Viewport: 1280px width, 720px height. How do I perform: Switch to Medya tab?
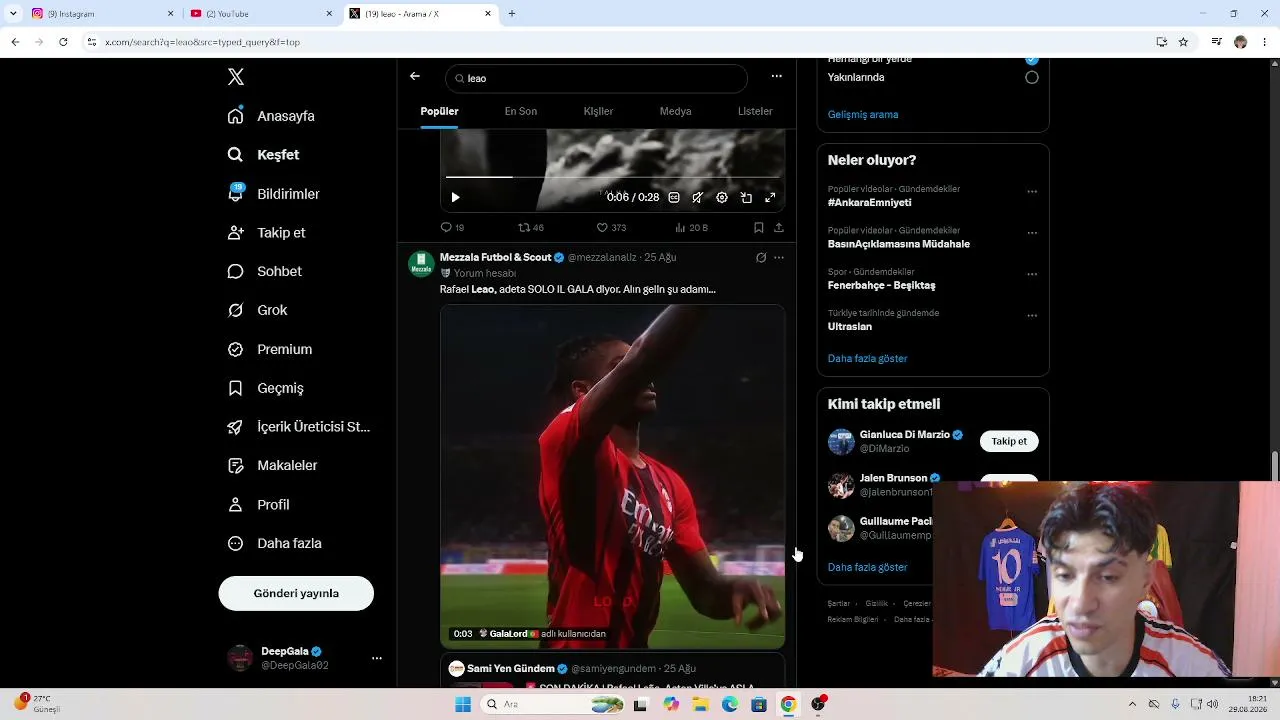tap(676, 111)
